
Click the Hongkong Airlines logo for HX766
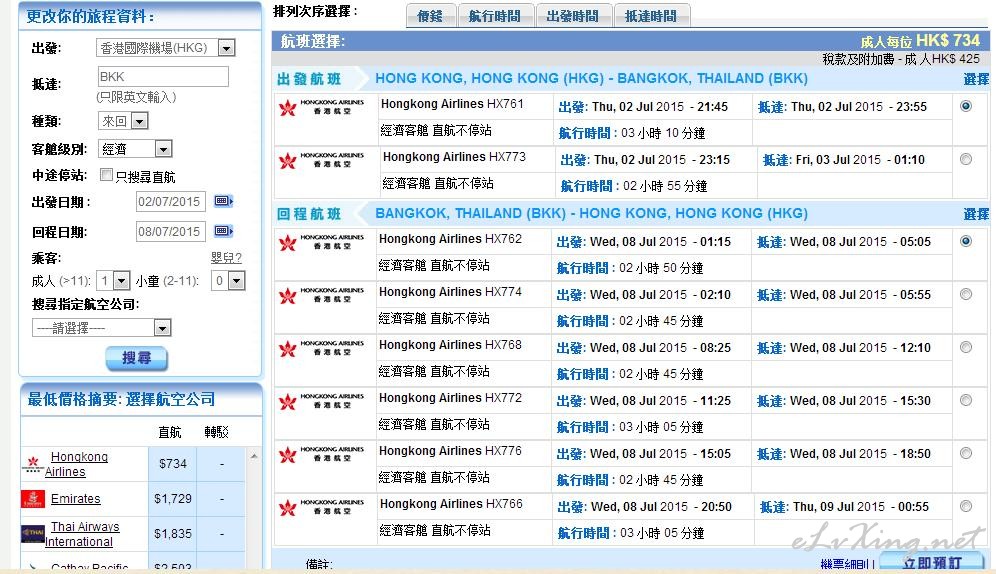(321, 507)
